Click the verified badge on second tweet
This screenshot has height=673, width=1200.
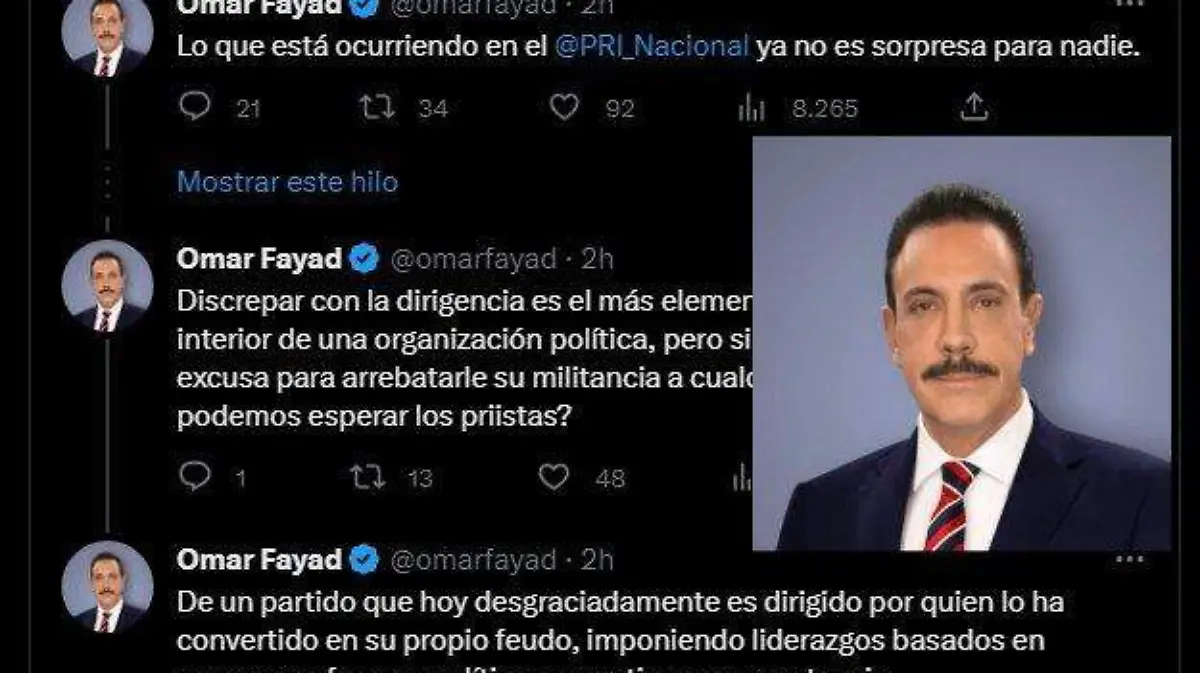[364, 260]
